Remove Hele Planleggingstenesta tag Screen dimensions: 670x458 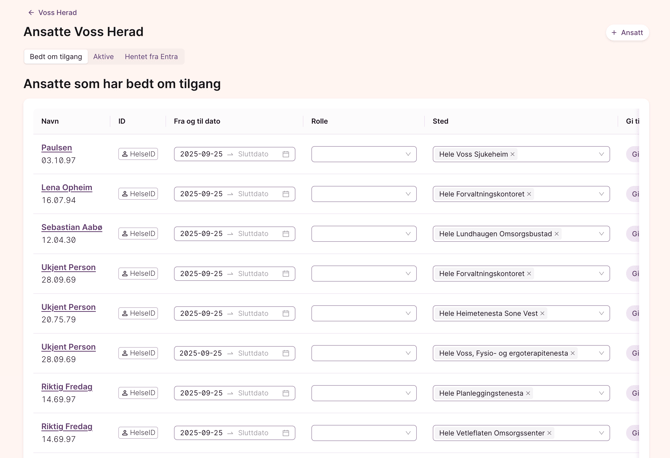click(x=528, y=393)
